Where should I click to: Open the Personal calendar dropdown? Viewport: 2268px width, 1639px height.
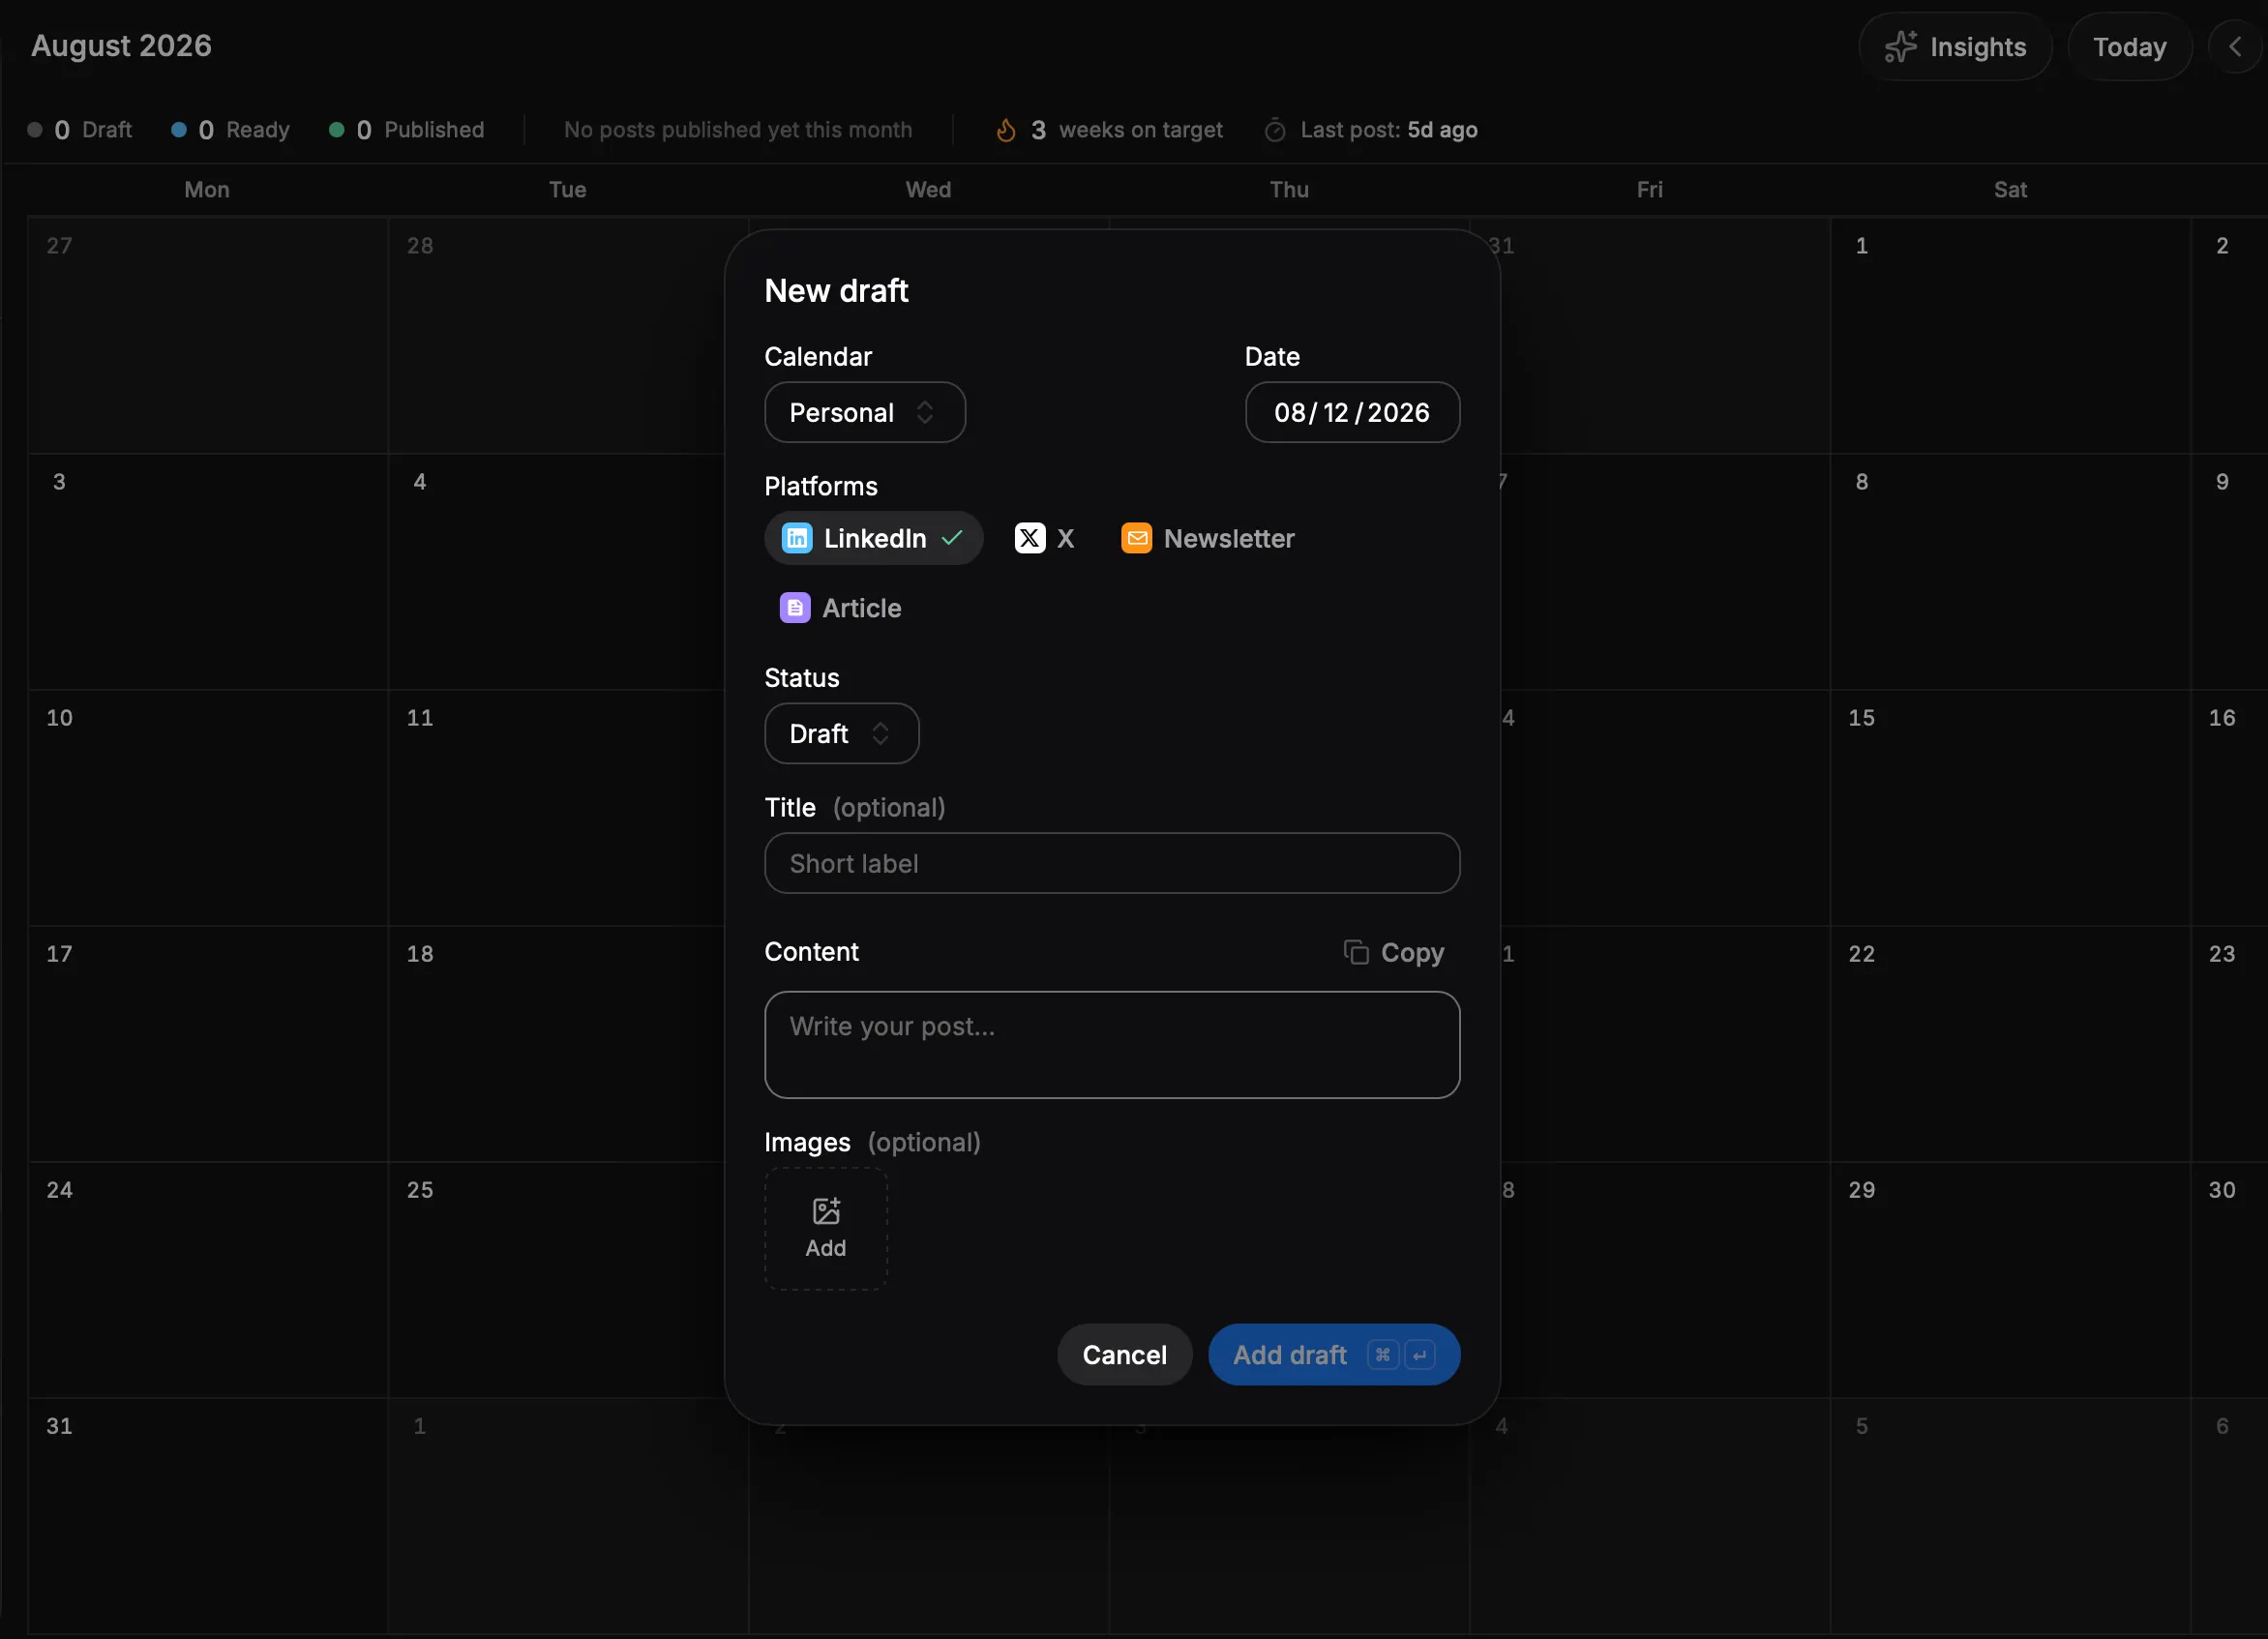coord(865,412)
